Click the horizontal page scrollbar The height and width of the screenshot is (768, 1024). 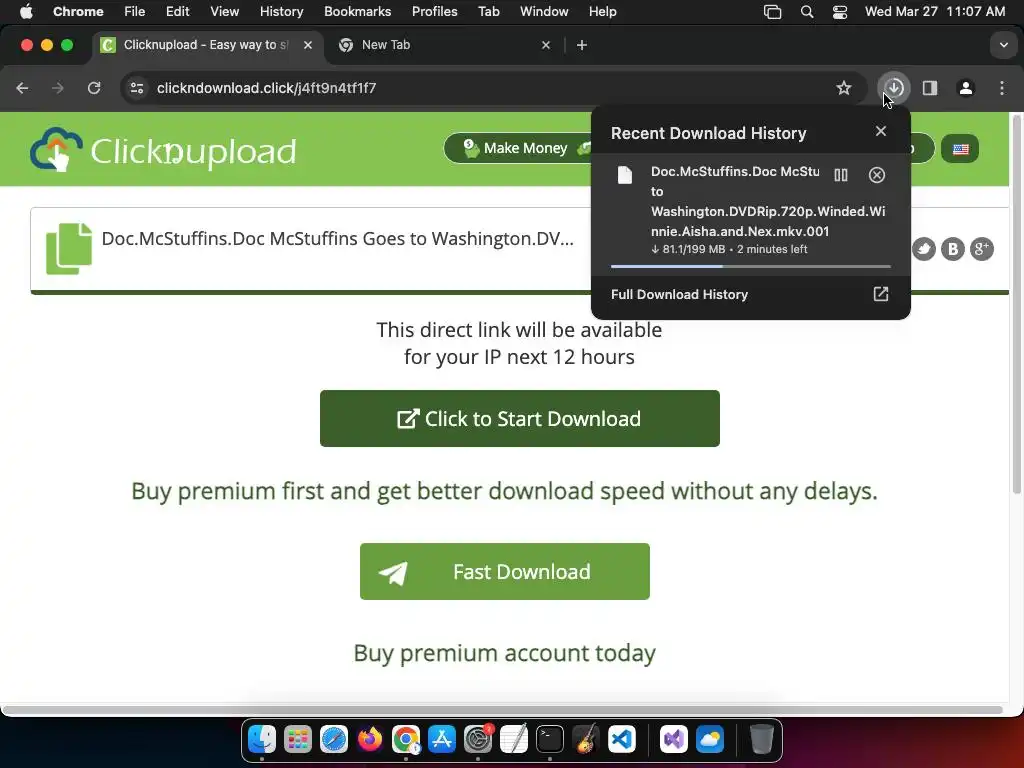coord(502,710)
